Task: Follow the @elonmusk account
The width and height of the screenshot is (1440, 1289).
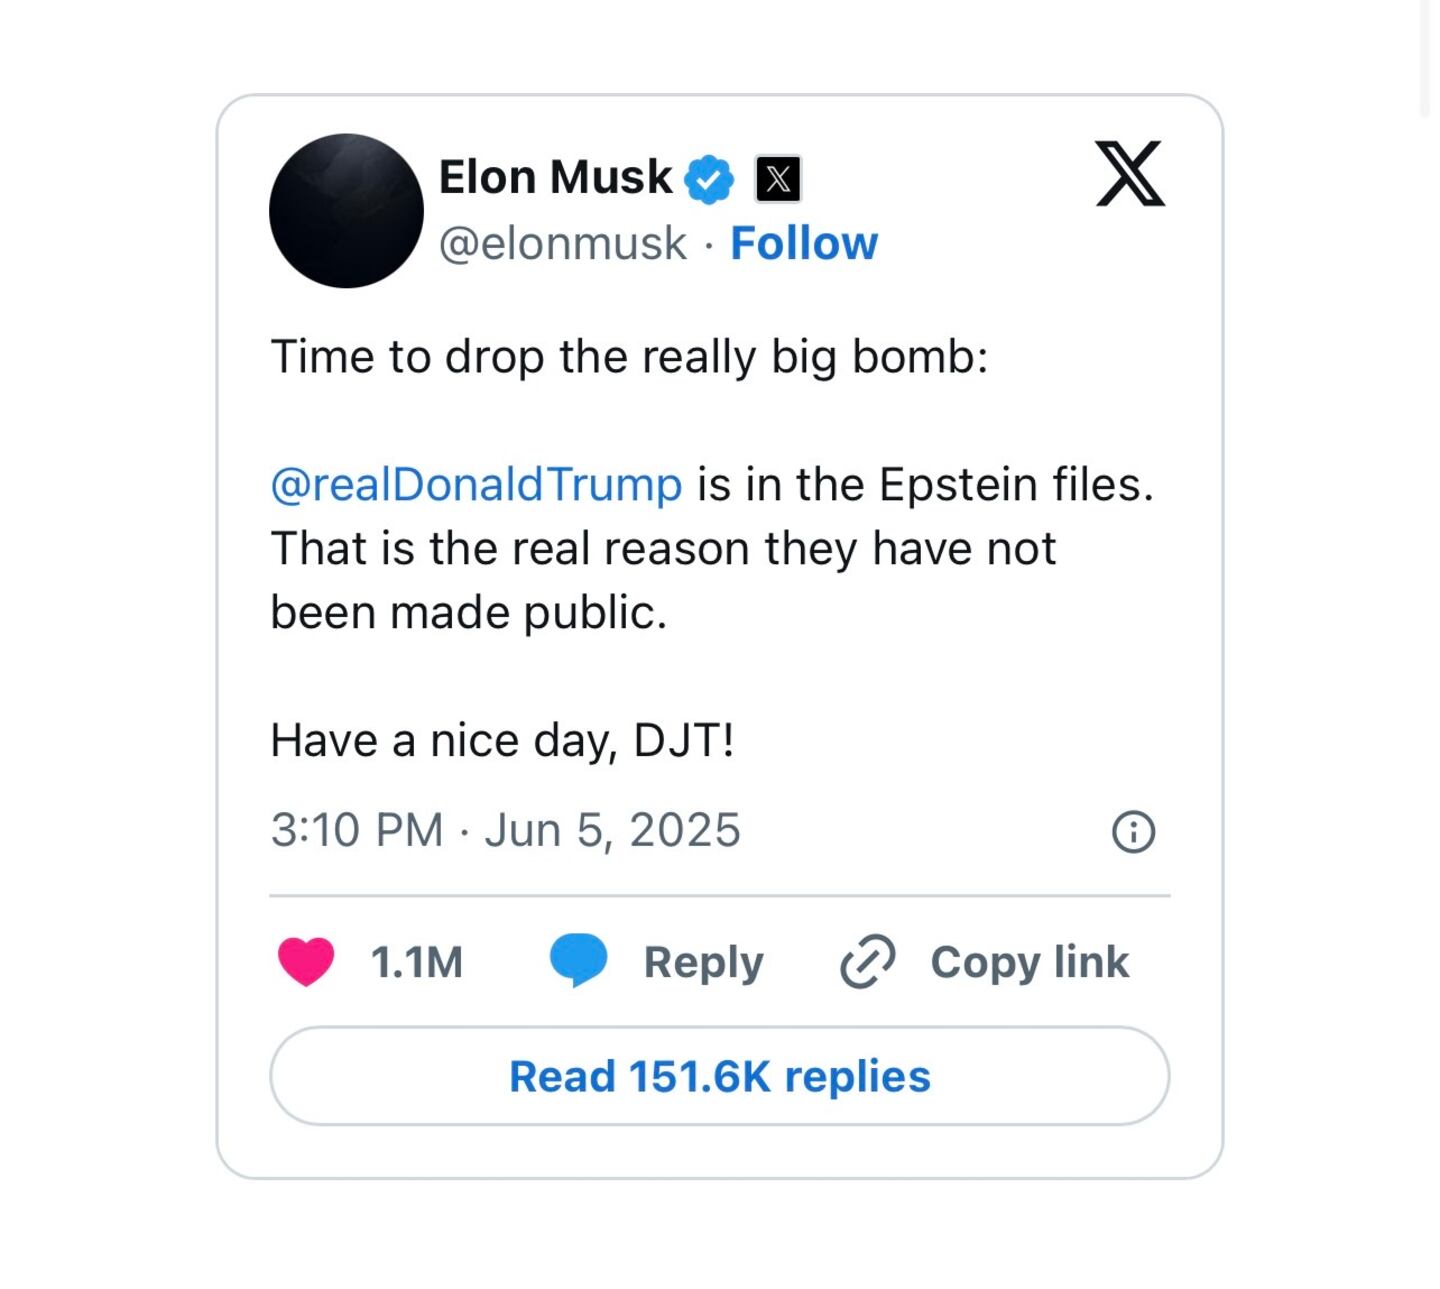Action: [804, 243]
